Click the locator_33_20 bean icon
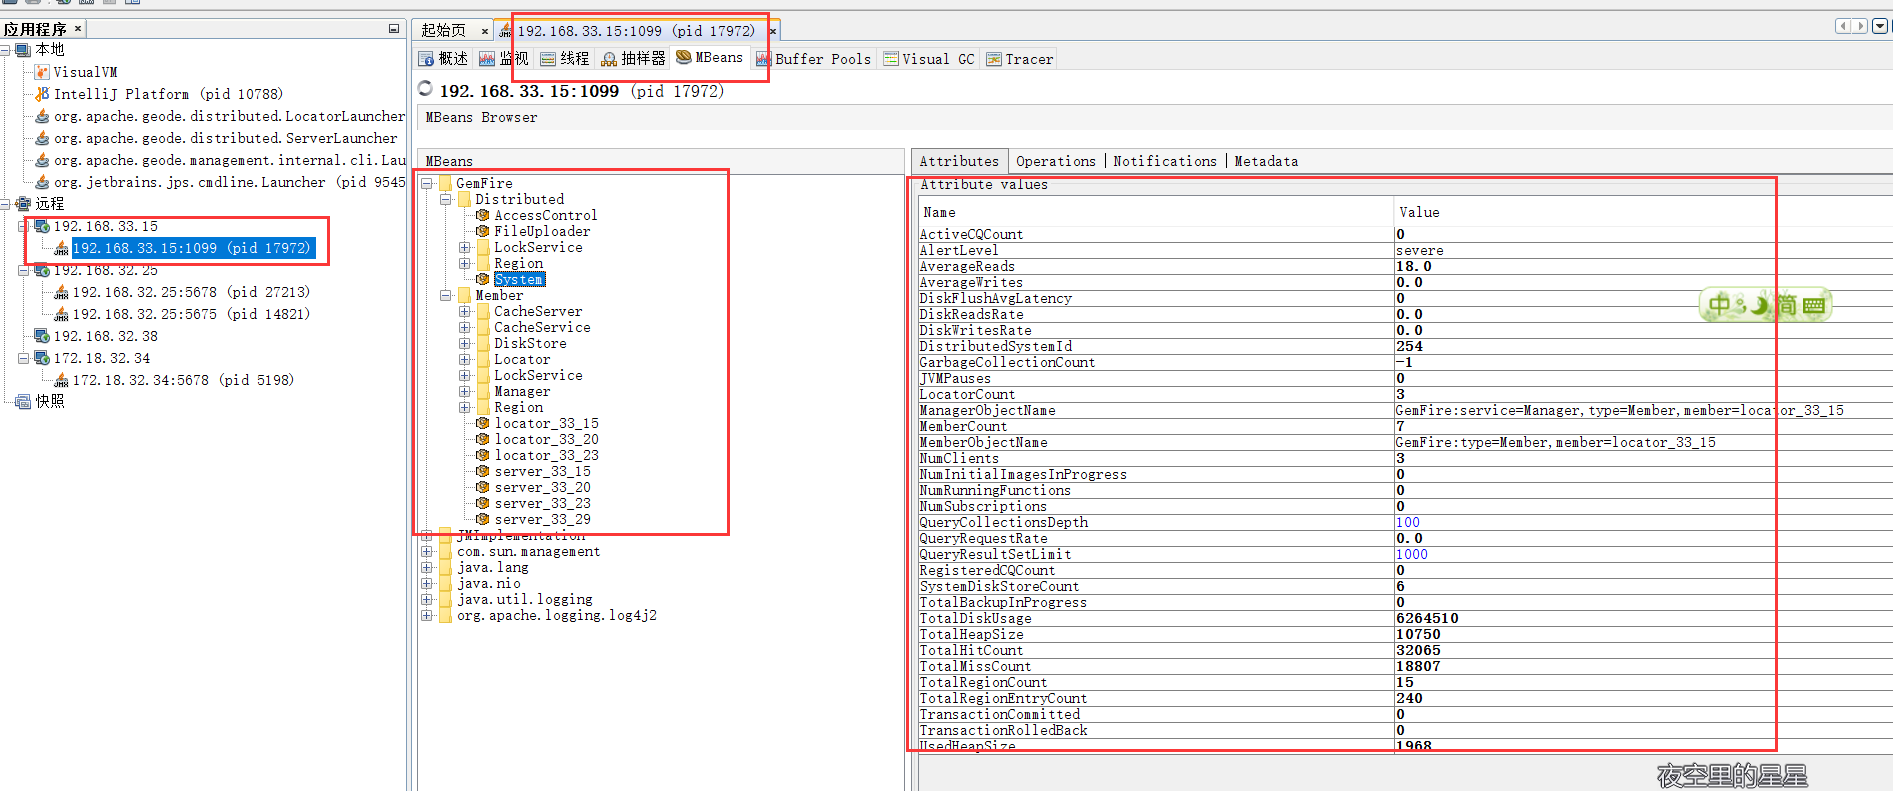This screenshot has width=1893, height=791. coord(483,439)
